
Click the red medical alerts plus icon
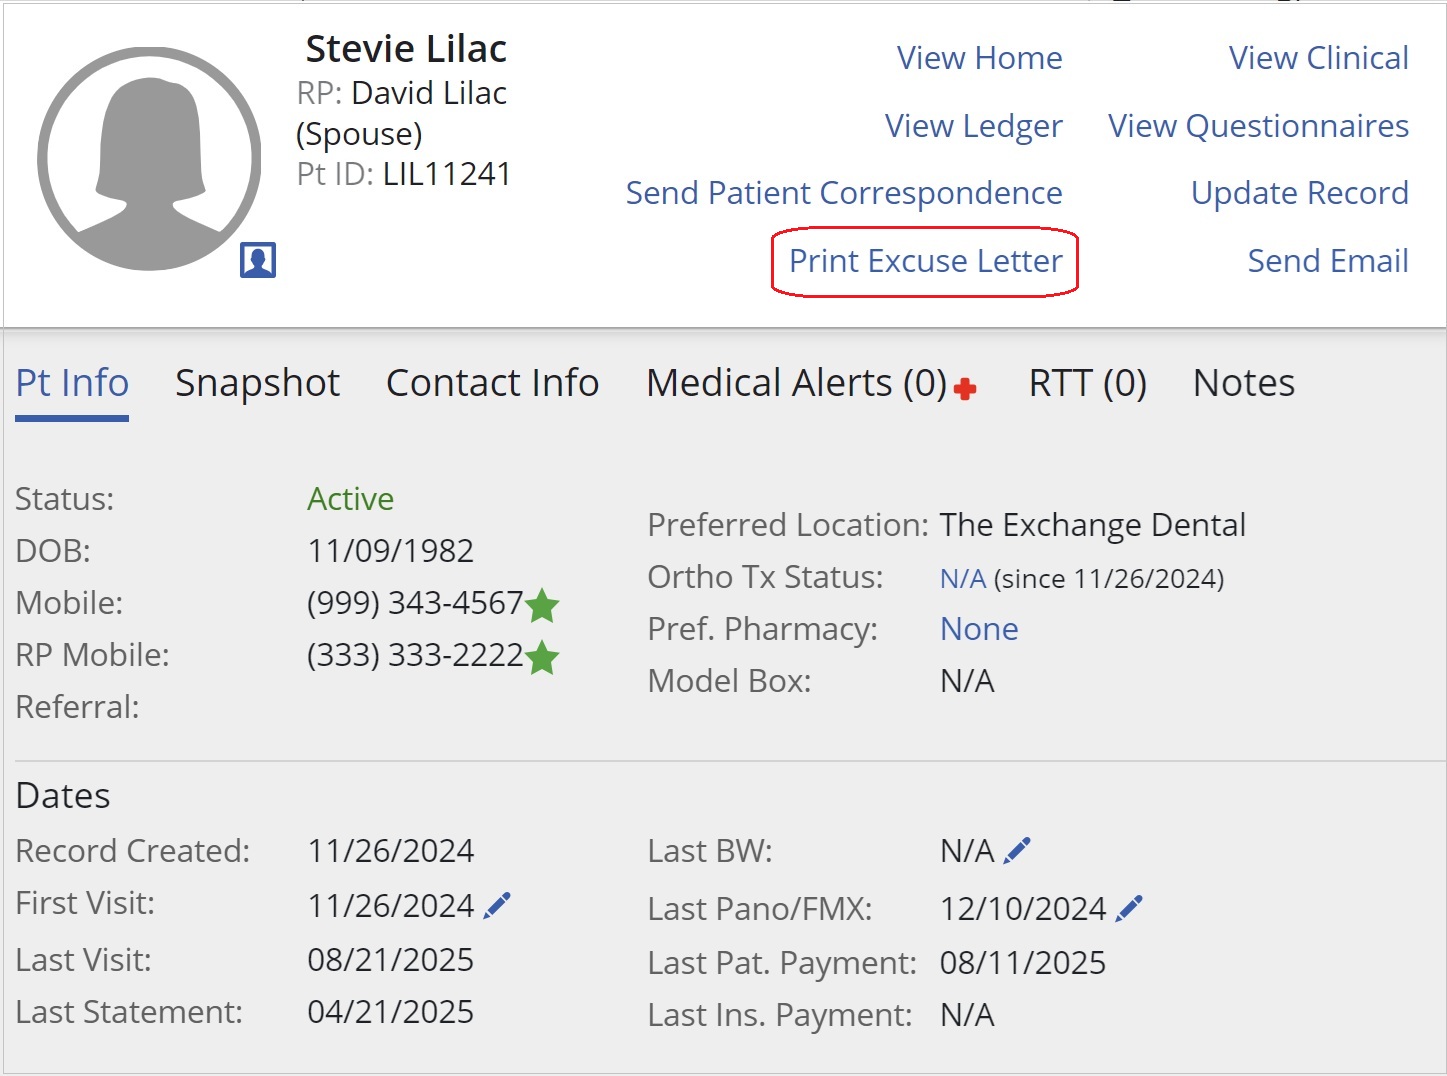pyautogui.click(x=965, y=389)
